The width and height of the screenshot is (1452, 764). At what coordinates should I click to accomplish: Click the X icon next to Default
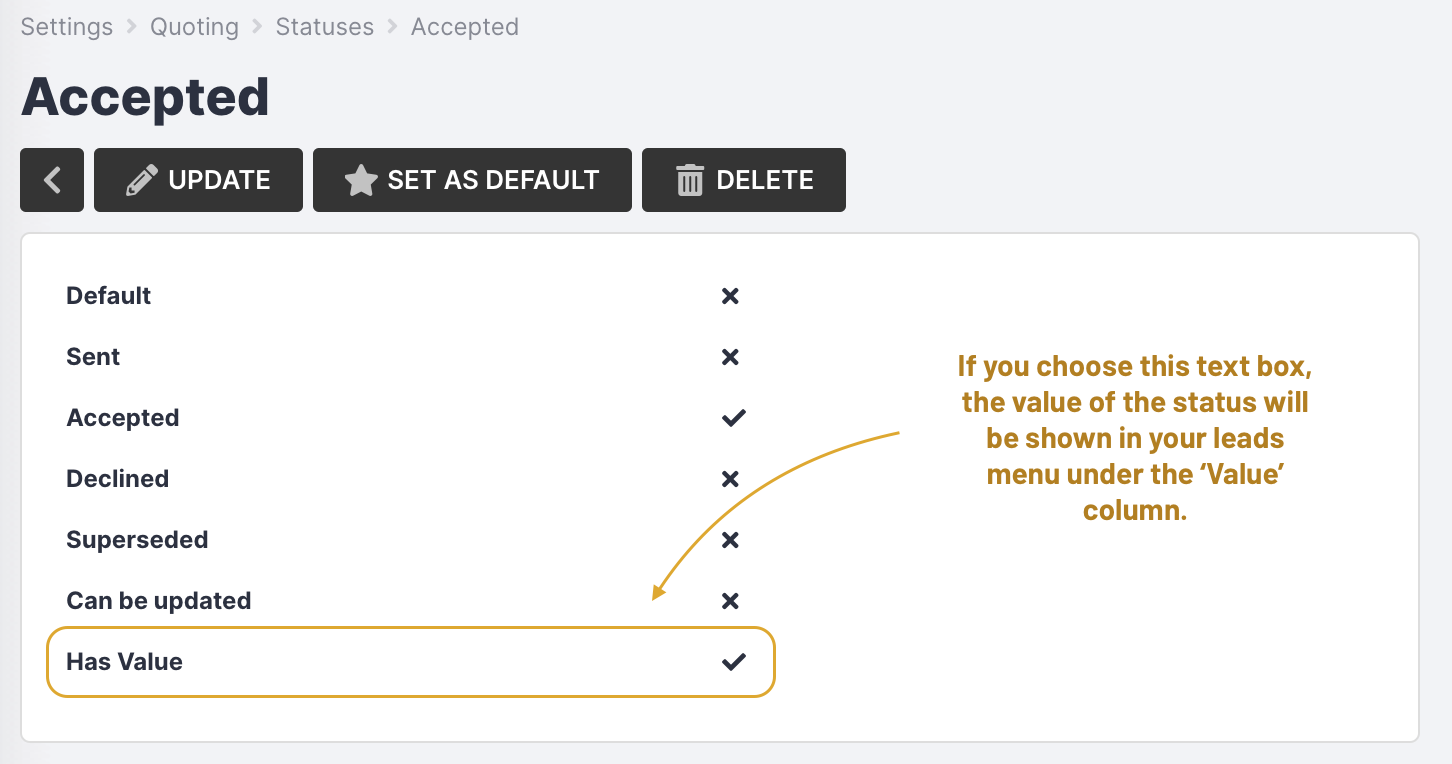(x=730, y=295)
